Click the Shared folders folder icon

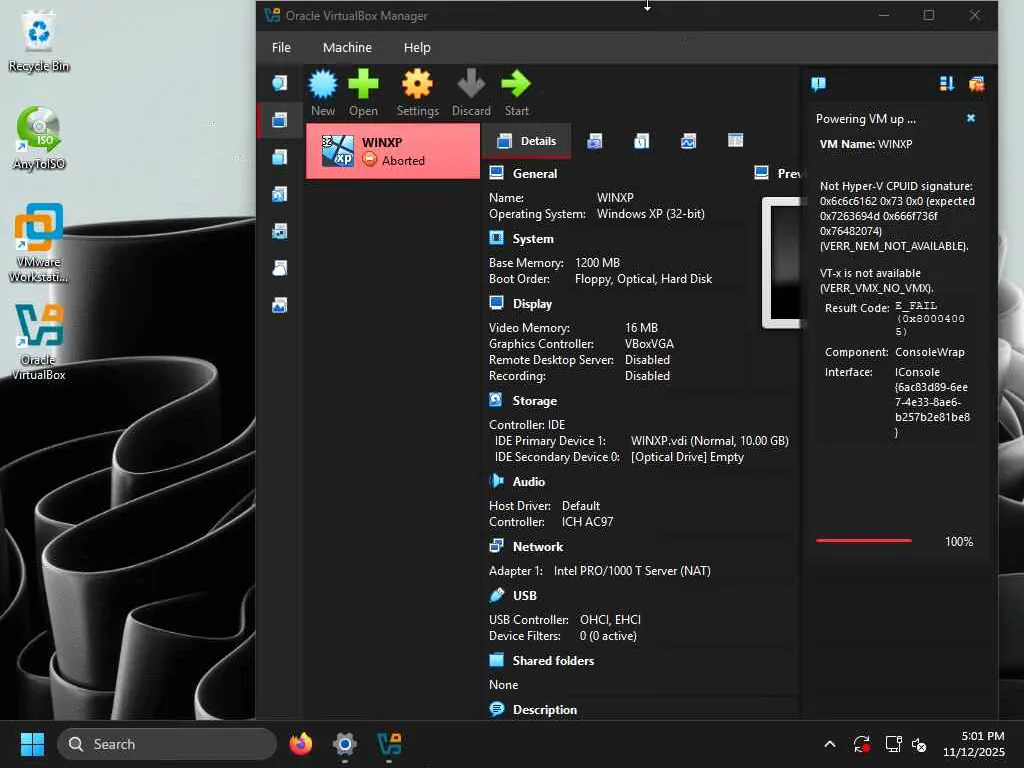[496, 660]
